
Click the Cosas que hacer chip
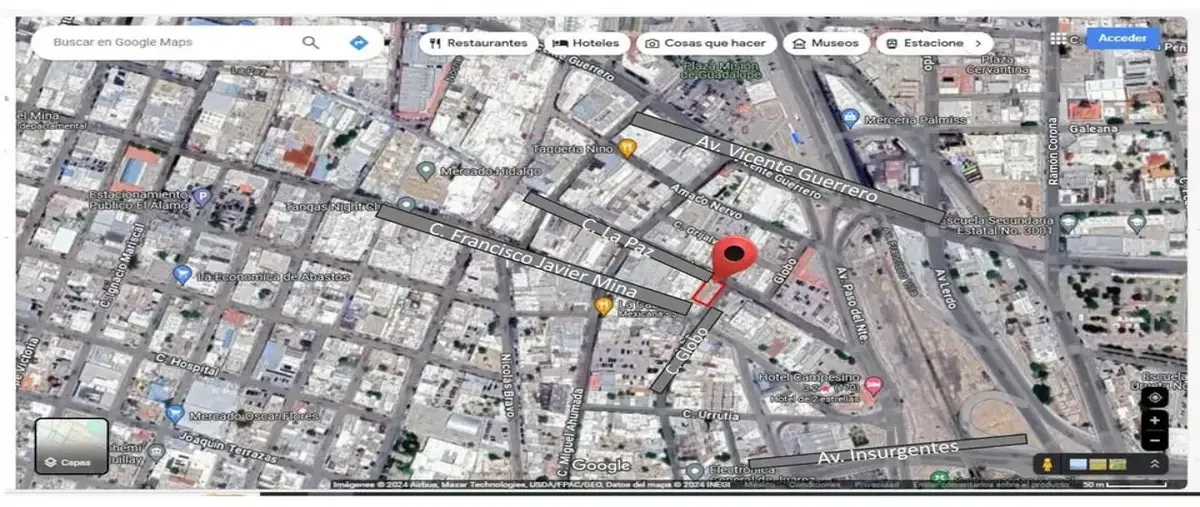pyautogui.click(x=707, y=43)
